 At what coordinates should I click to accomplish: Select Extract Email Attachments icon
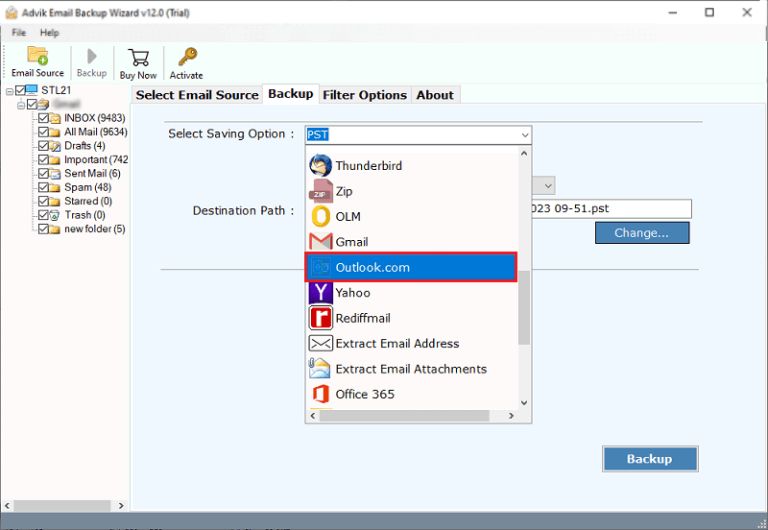tap(319, 368)
